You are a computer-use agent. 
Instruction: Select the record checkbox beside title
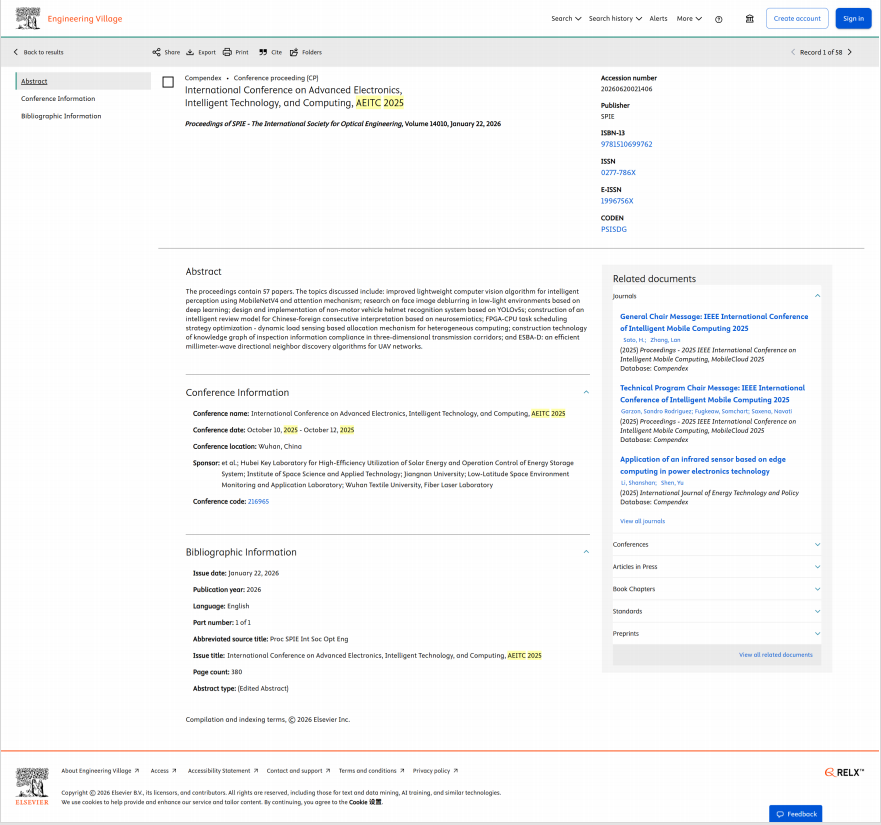coord(168,82)
